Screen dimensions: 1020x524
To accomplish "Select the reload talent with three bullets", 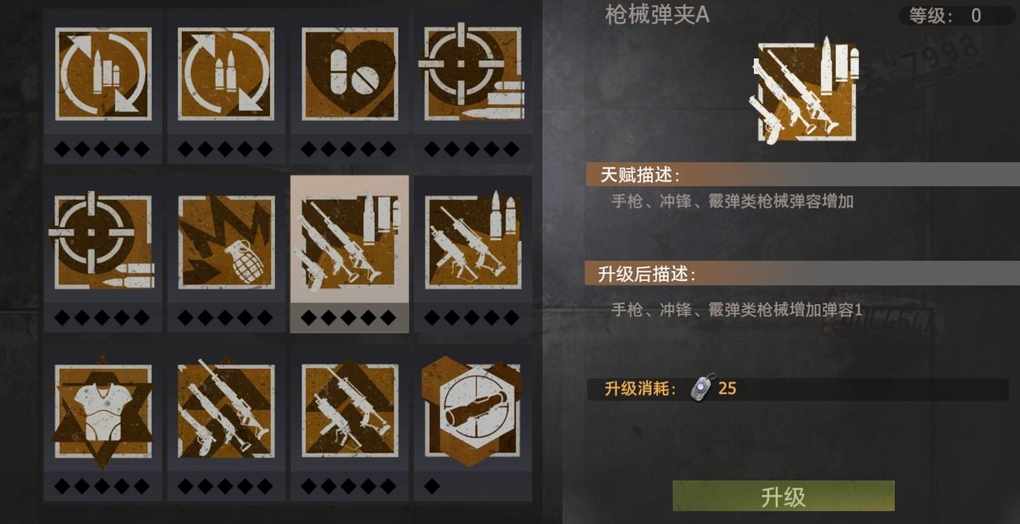I will 103,73.
